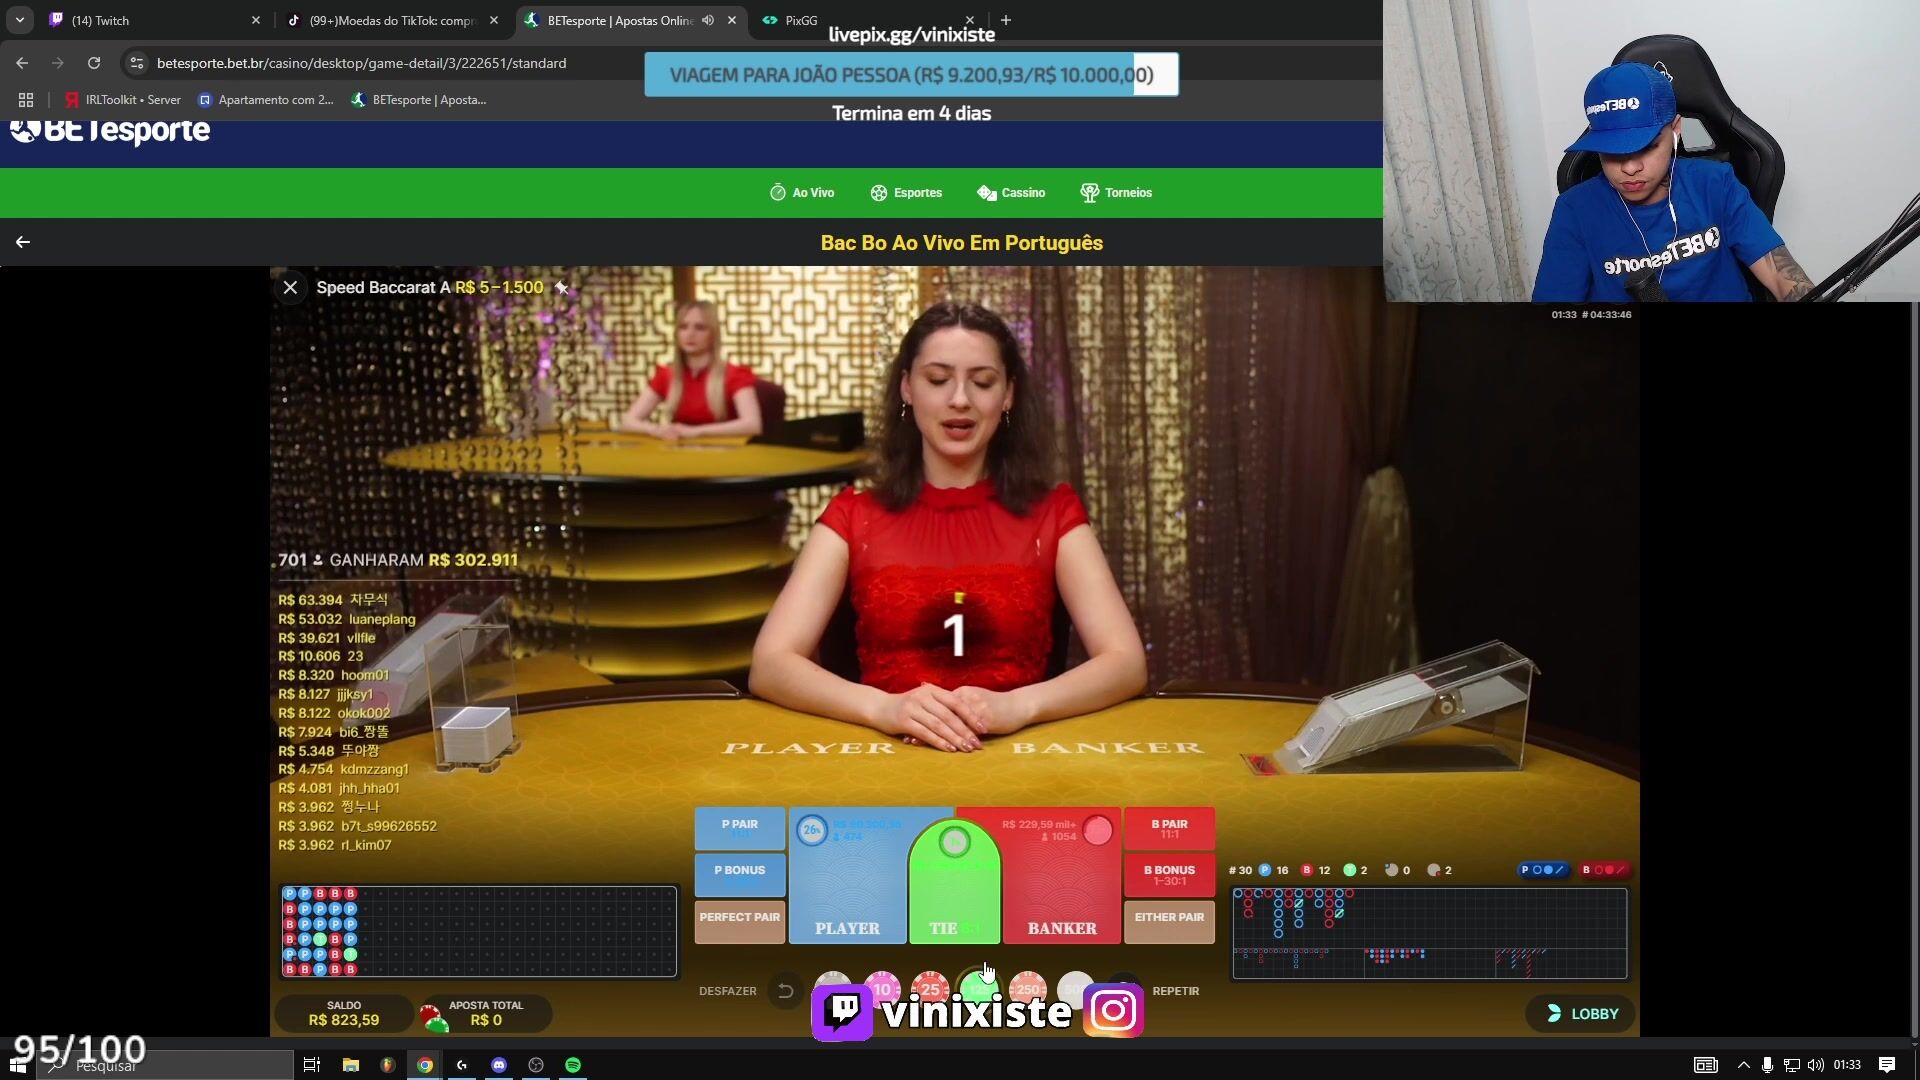Open the IRLToolkit • Server bookmark
Screen dimensions: 1920x1080
[123, 100]
